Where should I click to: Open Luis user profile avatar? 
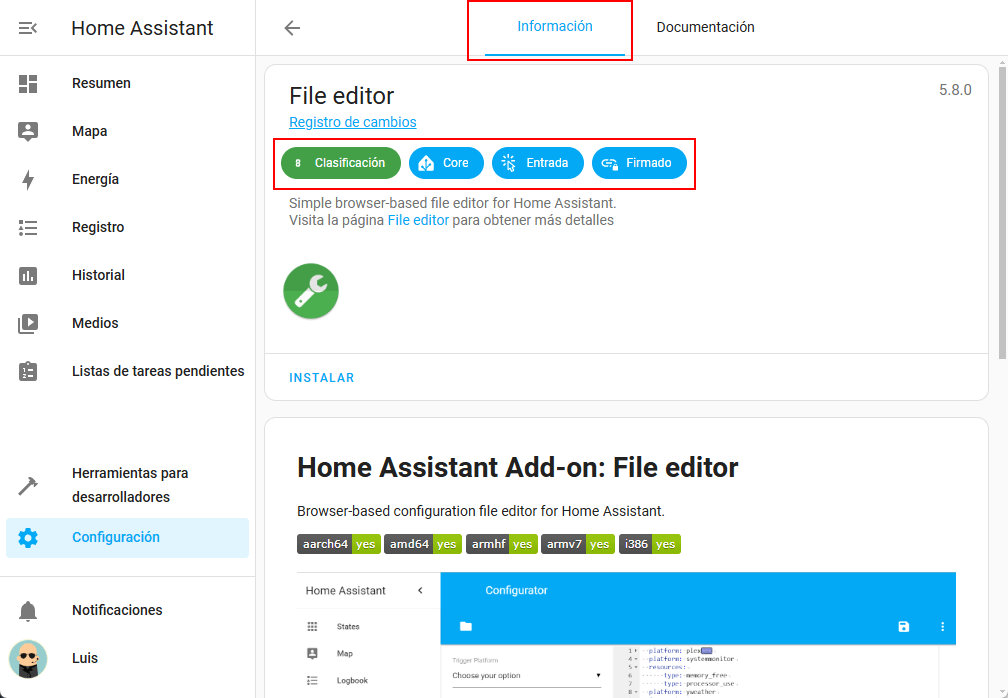point(28,658)
